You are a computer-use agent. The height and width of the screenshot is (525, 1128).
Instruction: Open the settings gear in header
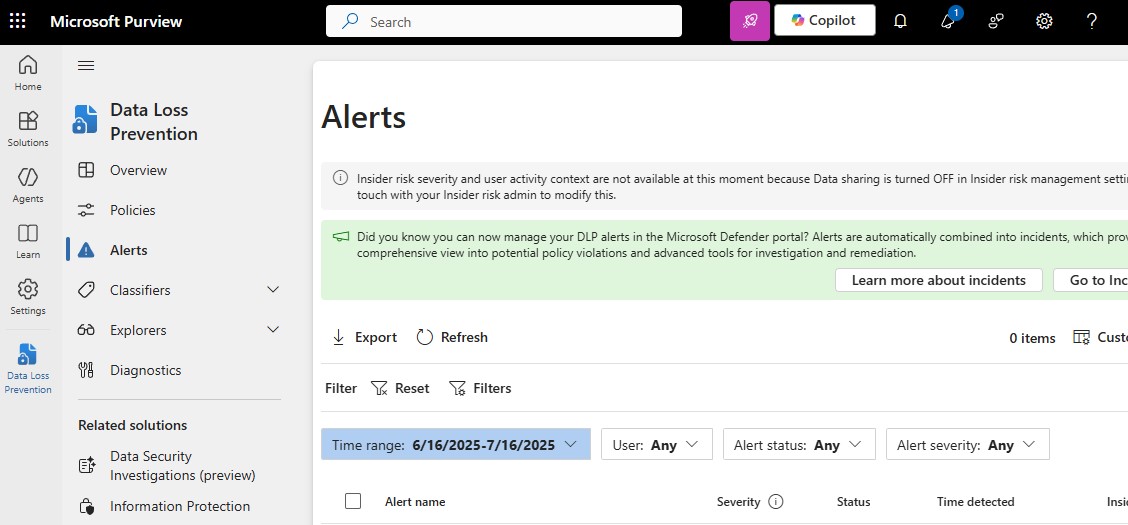tap(1044, 22)
